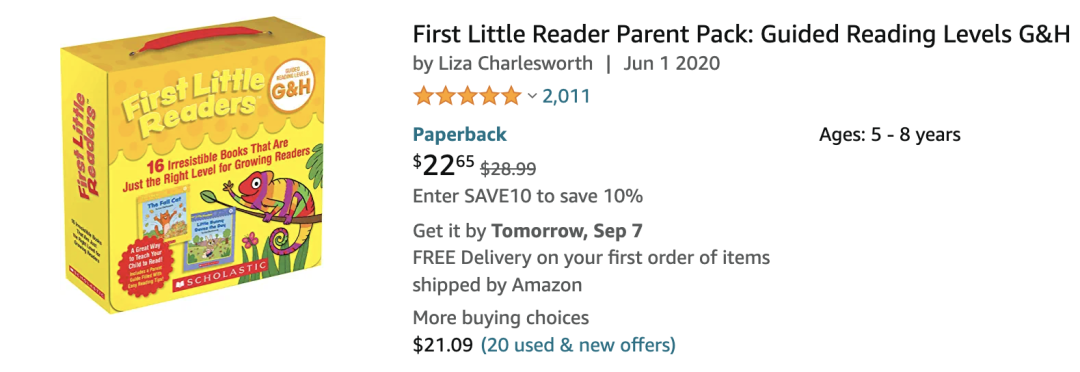1080x372 pixels.
Task: Open the 2,011 customer reviews link
Action: (x=566, y=96)
